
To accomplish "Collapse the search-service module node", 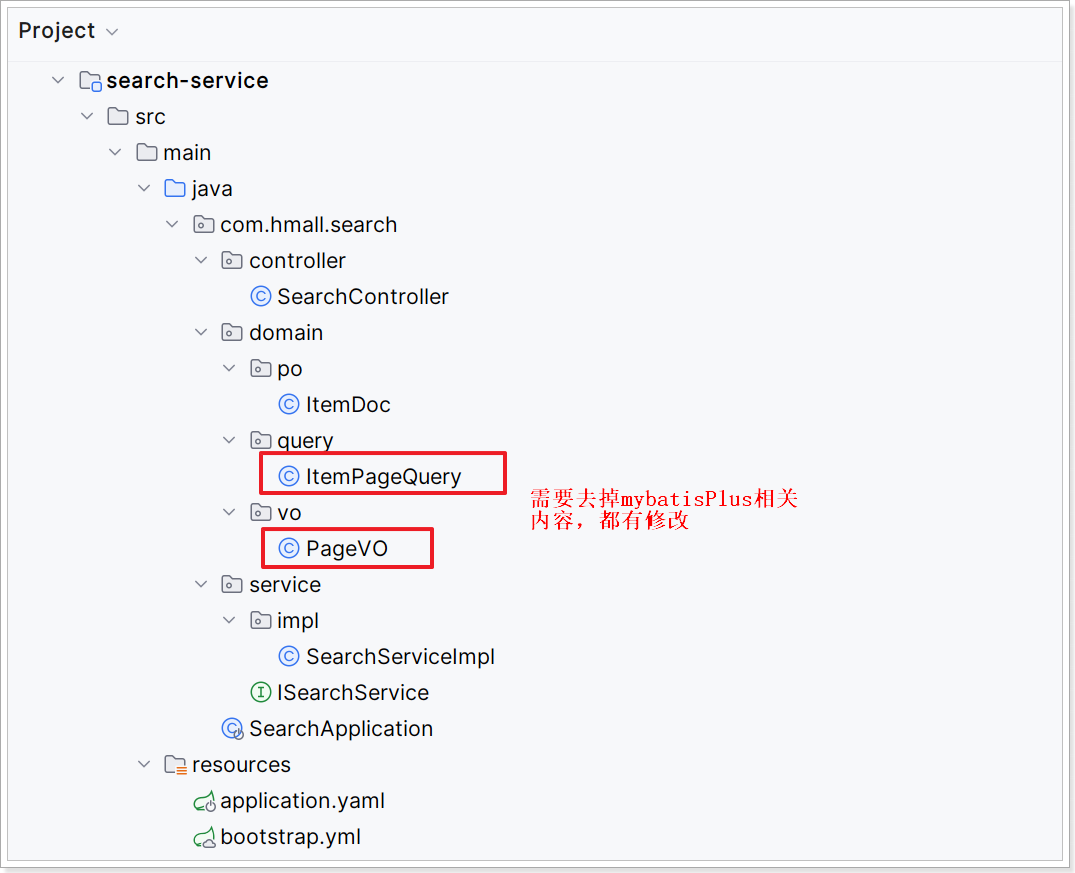I will tap(58, 81).
